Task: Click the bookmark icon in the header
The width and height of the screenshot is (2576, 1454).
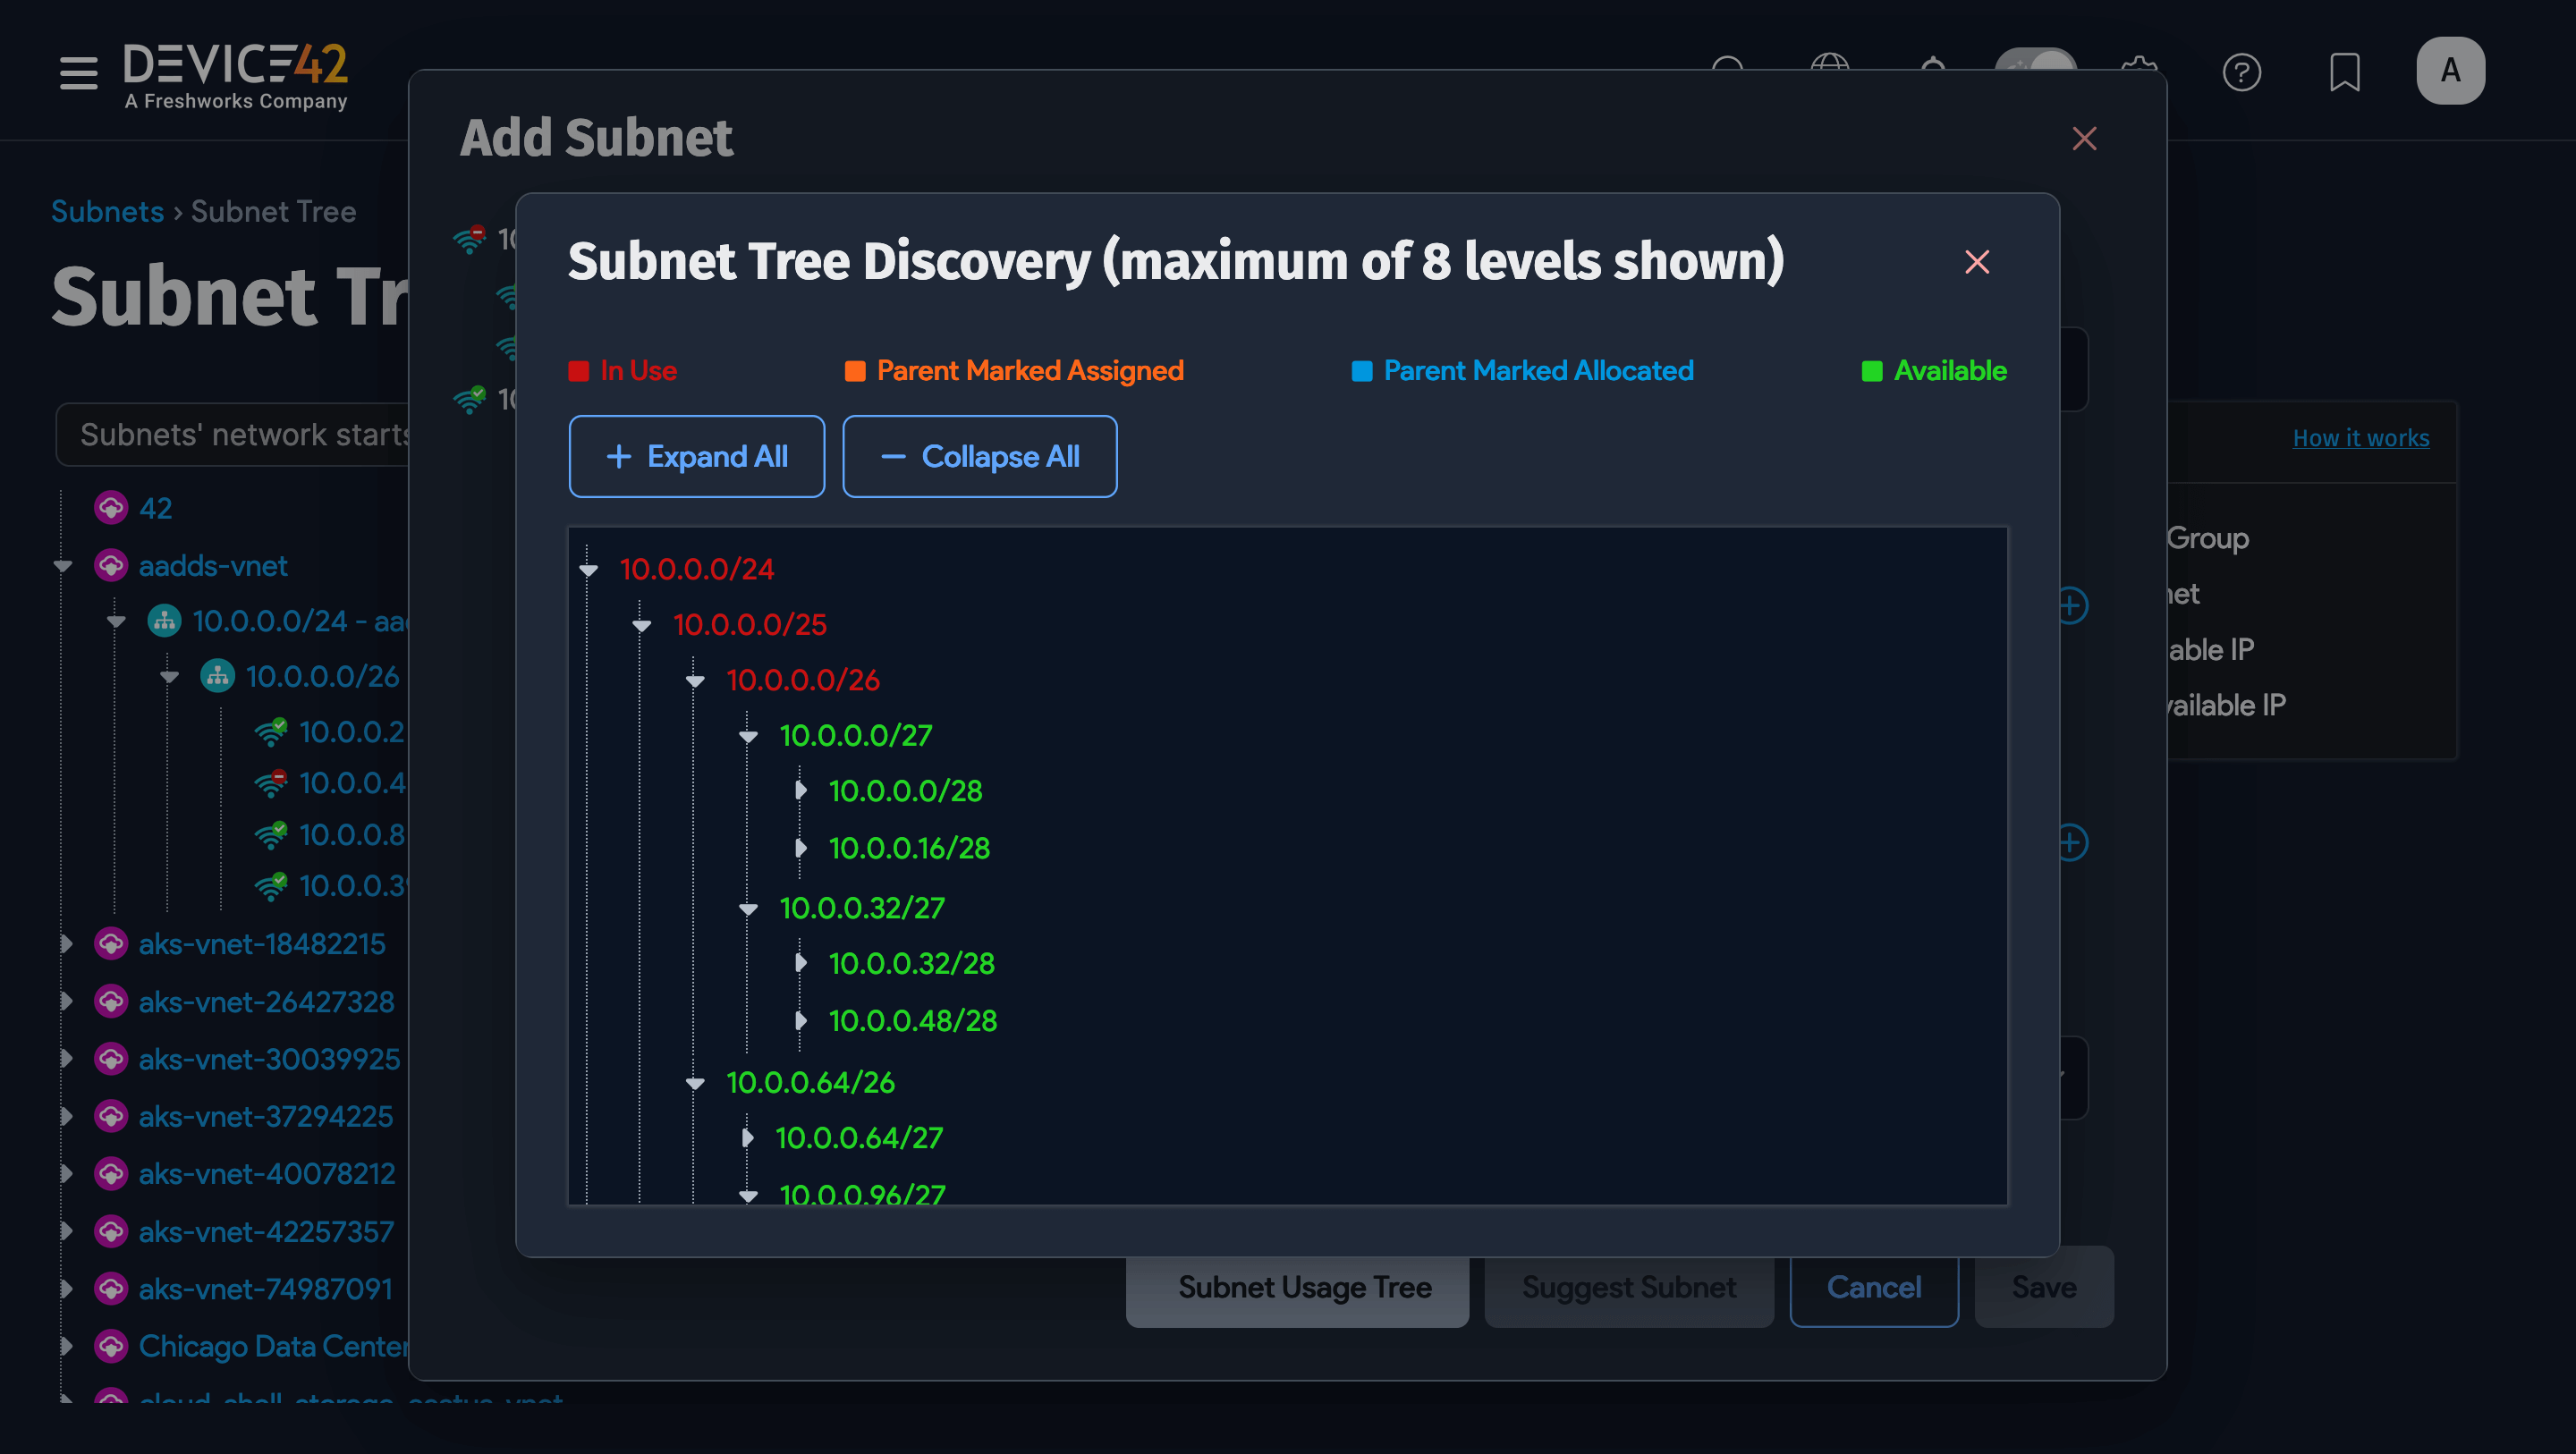Action: pos(2345,72)
